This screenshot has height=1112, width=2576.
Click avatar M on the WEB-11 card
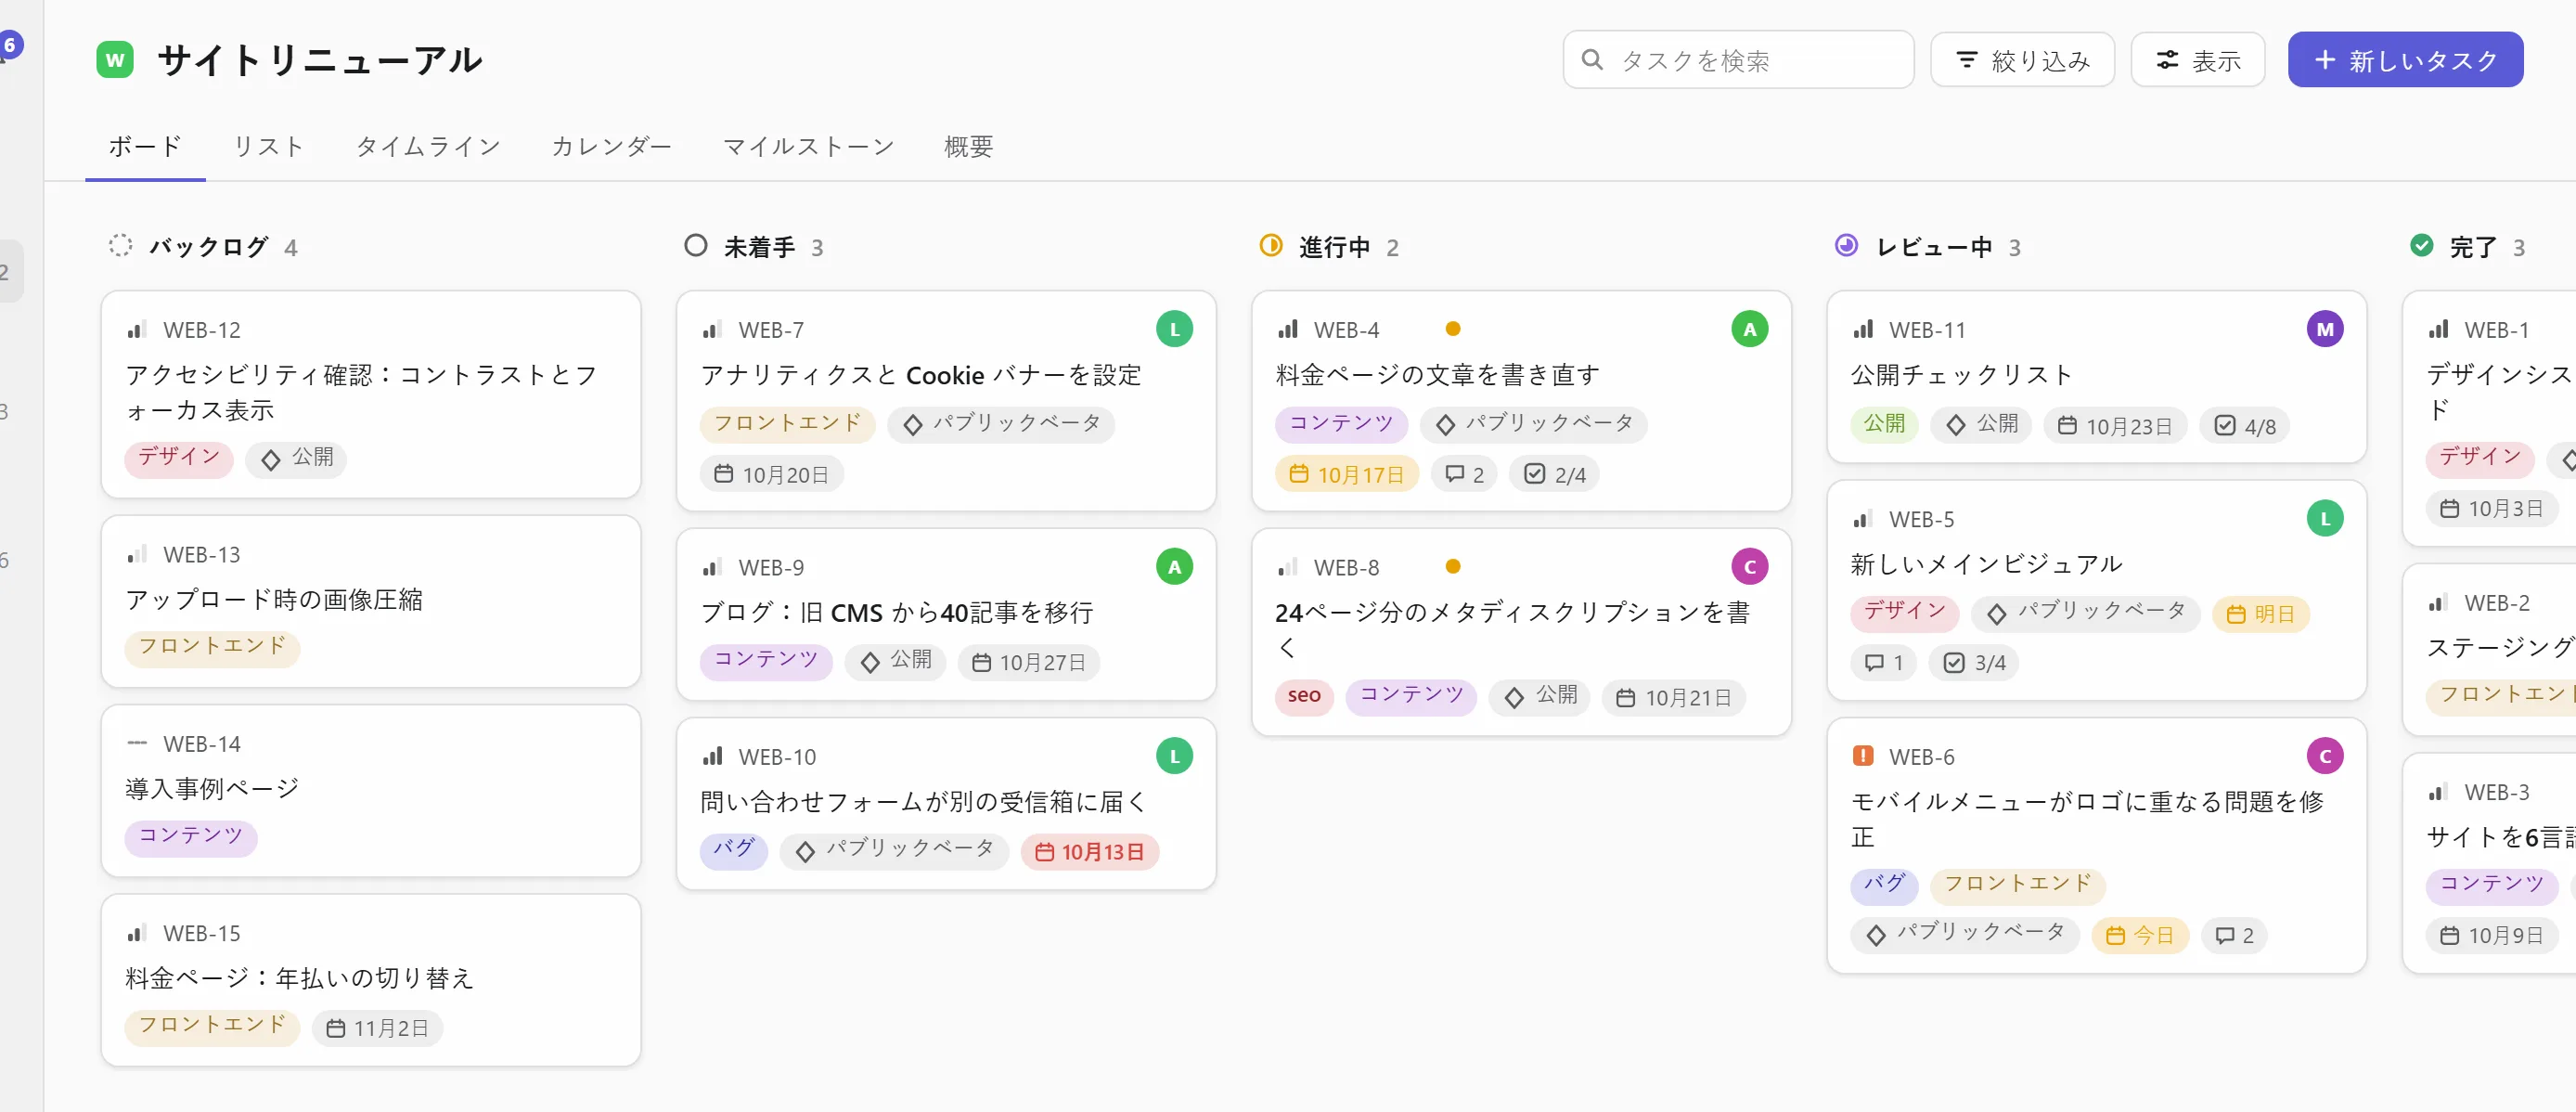tap(2324, 329)
